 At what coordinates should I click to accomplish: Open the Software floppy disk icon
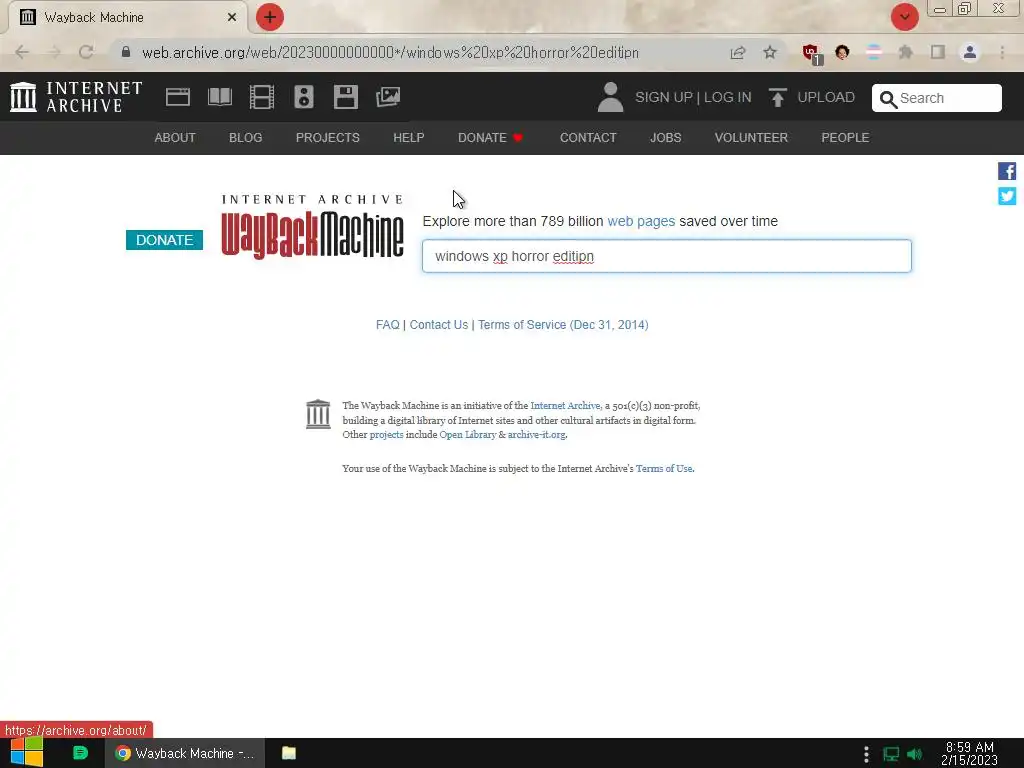click(x=345, y=97)
